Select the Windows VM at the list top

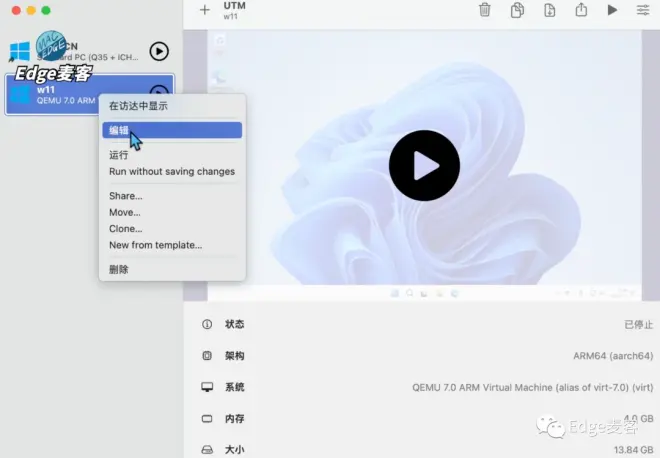[x=89, y=51]
